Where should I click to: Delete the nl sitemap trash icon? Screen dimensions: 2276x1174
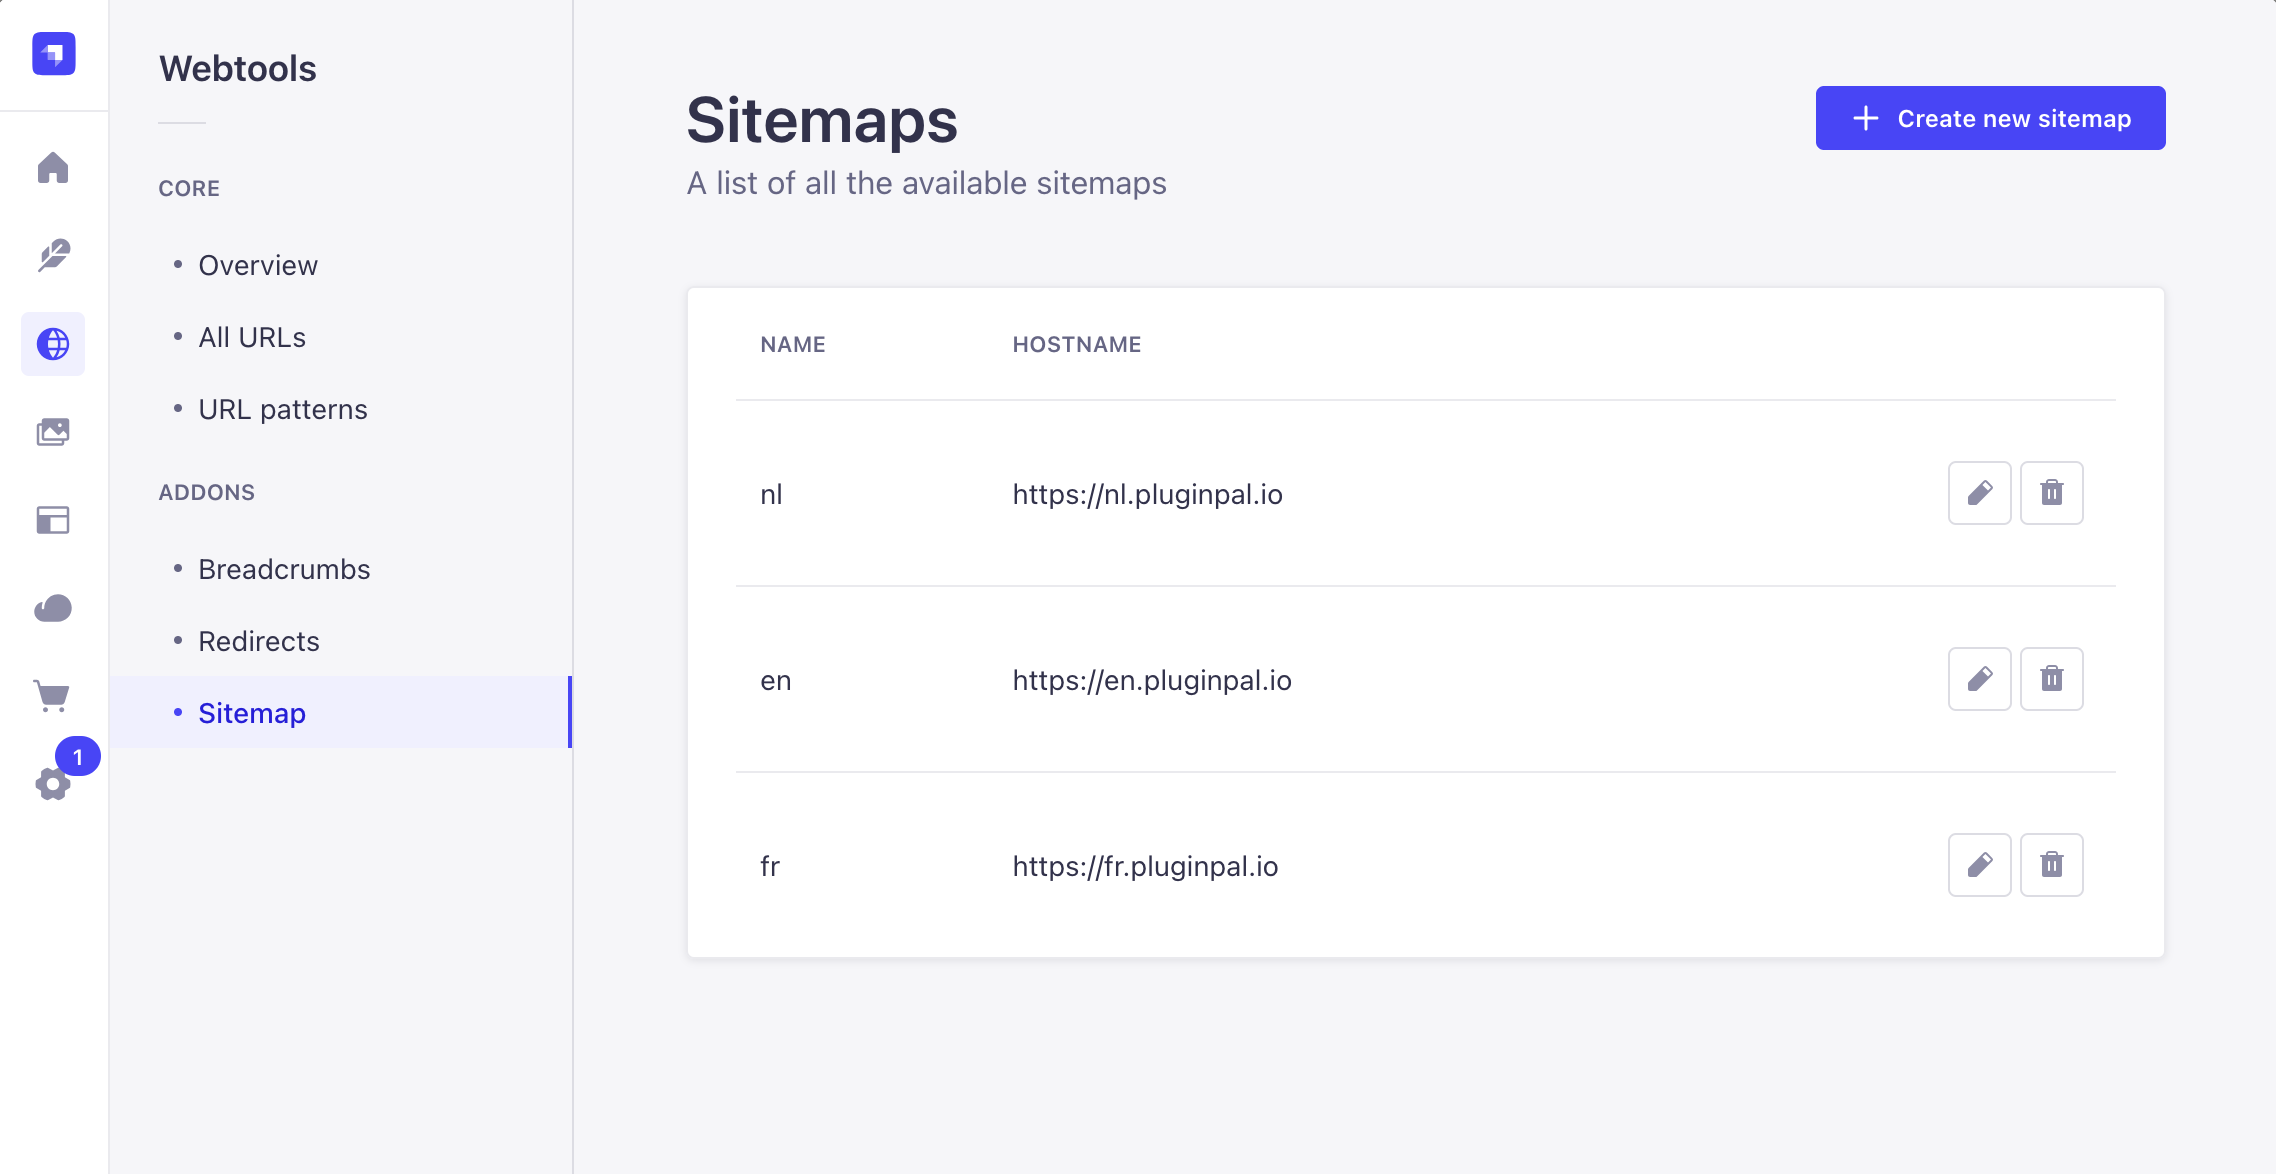pos(2052,493)
